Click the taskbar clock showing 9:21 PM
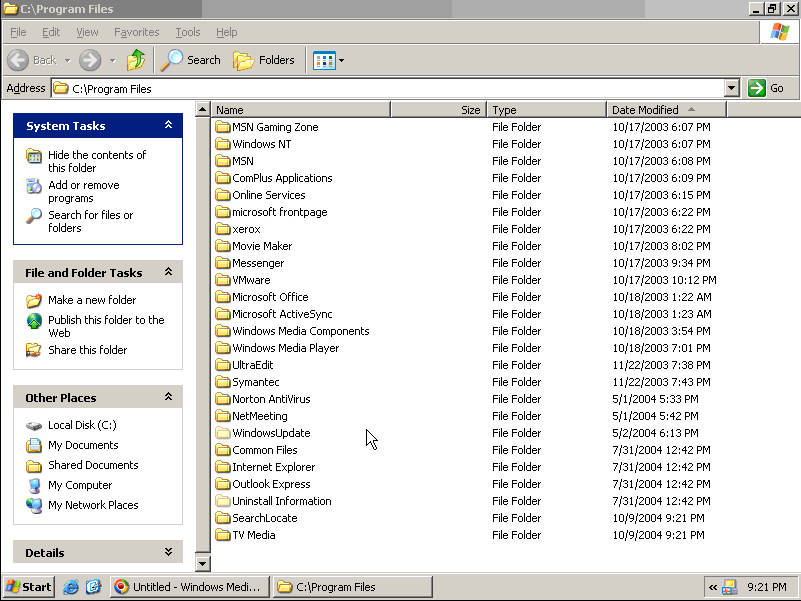 point(767,587)
